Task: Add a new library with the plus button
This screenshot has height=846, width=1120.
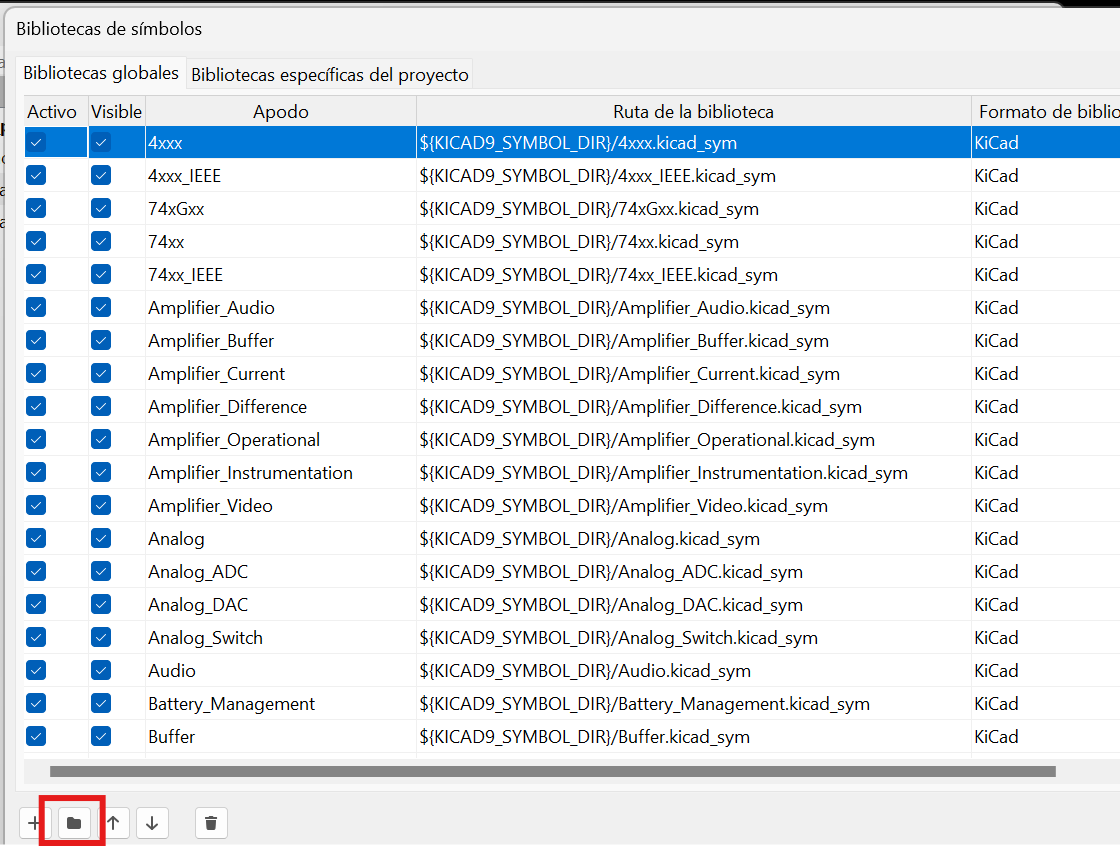Action: 34,823
